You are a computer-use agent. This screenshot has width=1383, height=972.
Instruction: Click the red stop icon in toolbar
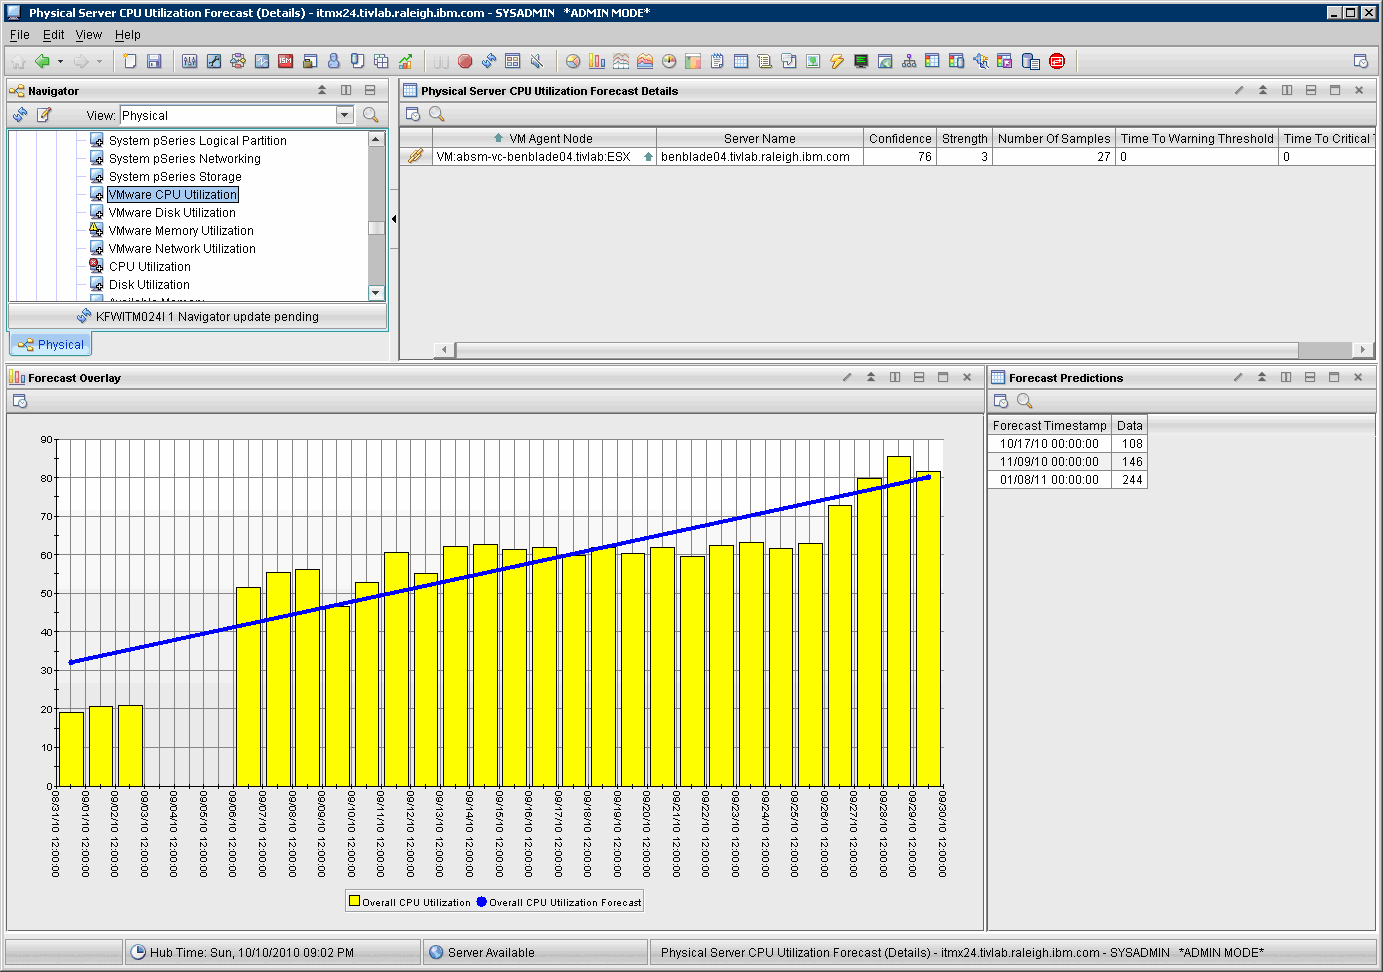(x=465, y=61)
